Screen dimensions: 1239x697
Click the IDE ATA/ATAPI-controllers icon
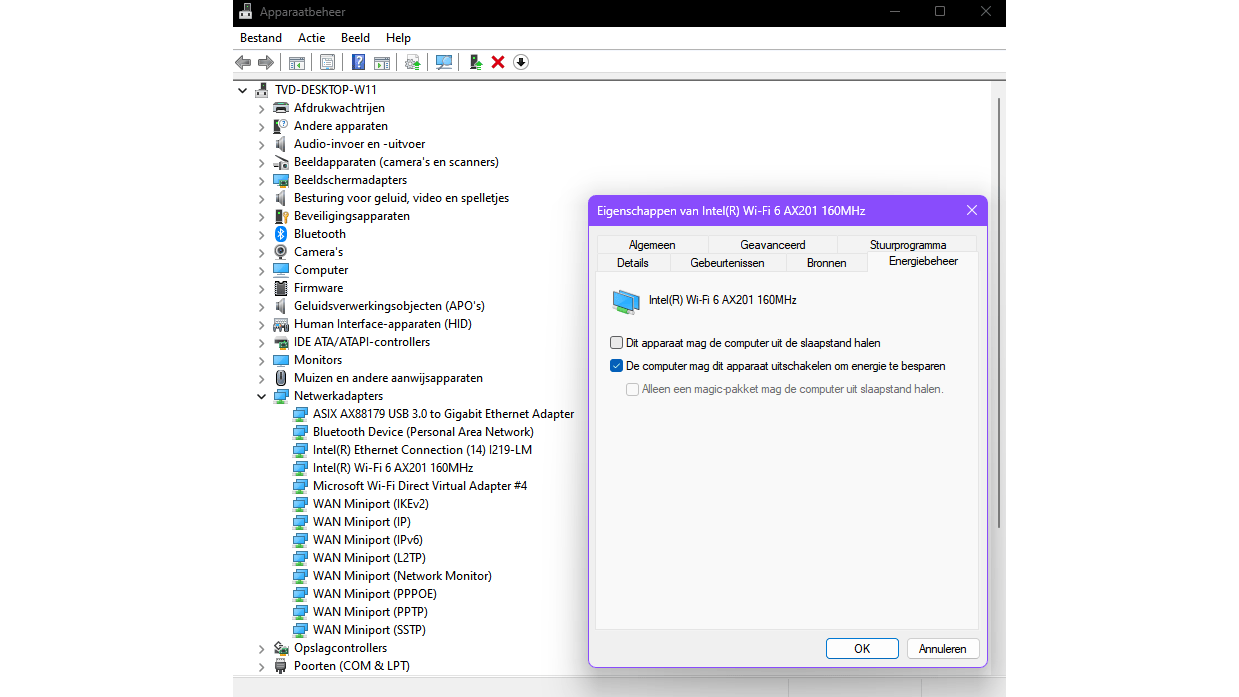tap(281, 342)
